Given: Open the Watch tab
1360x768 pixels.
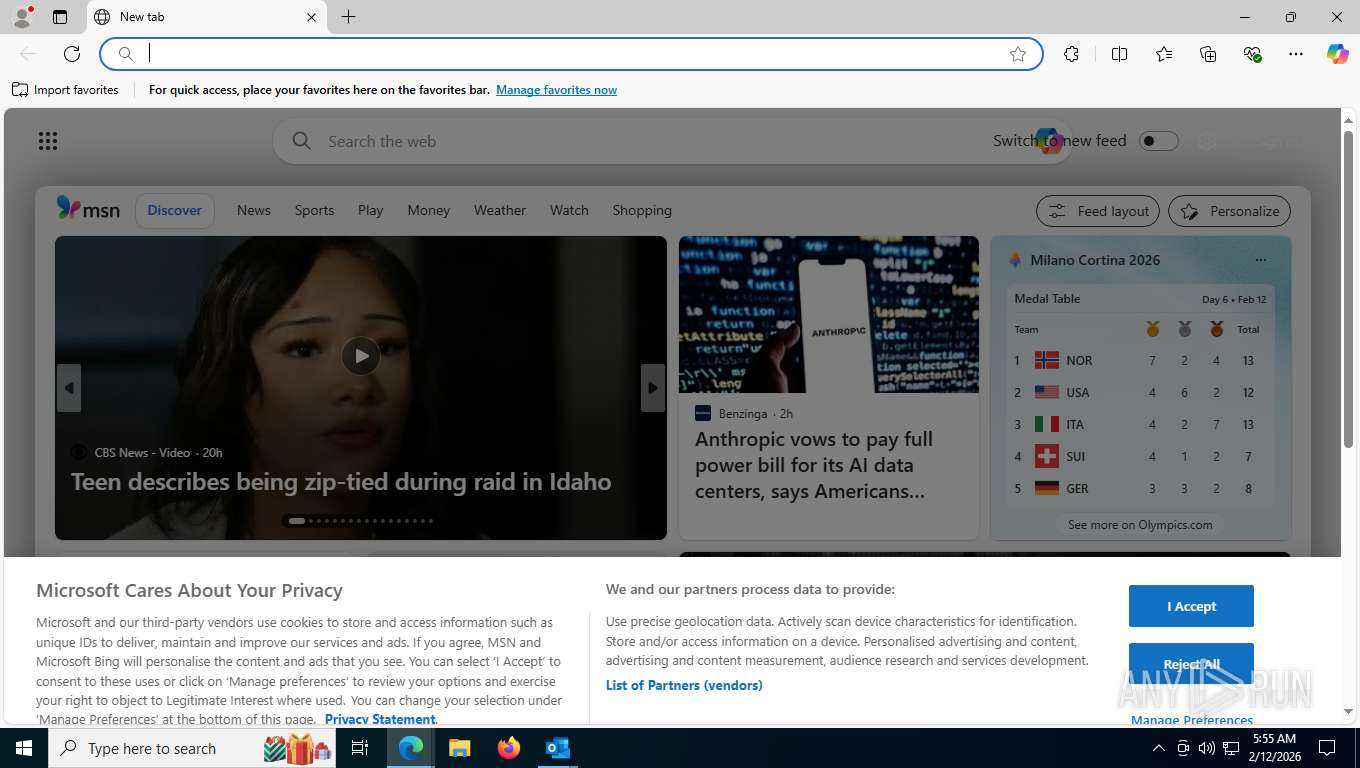Looking at the screenshot, I should [x=569, y=210].
